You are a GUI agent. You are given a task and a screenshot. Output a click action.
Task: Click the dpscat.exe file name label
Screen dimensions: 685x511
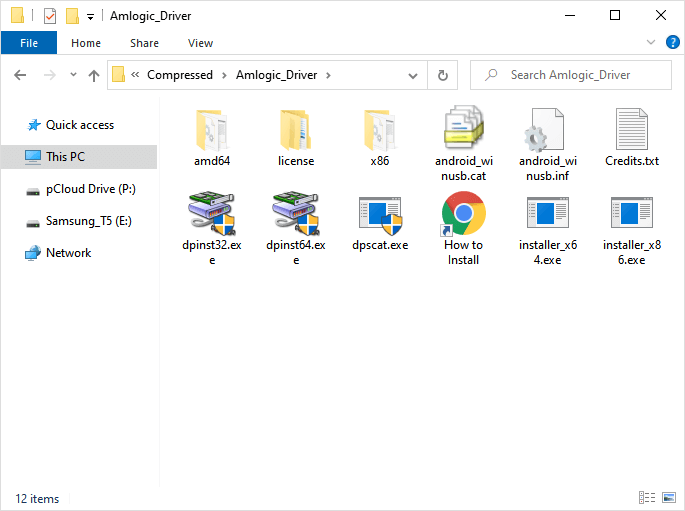pyautogui.click(x=380, y=245)
